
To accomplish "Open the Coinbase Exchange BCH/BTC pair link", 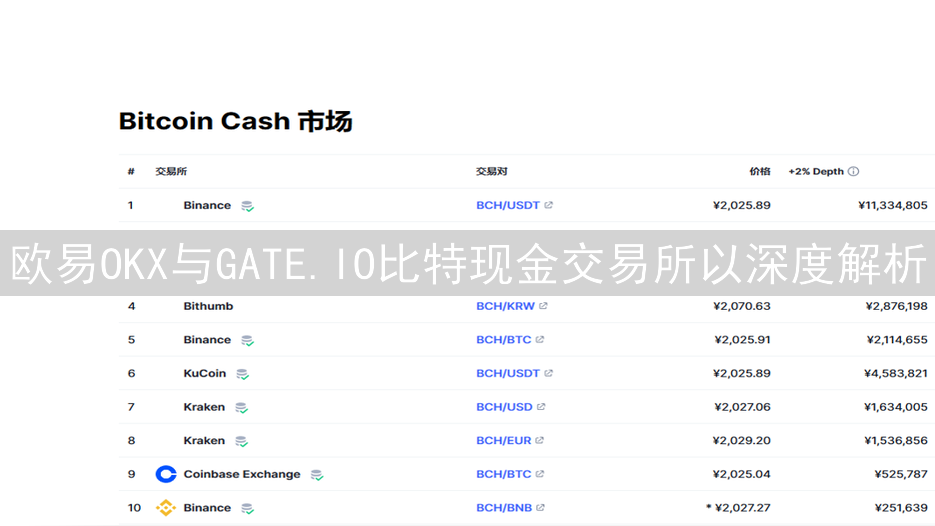I will click(x=503, y=474).
